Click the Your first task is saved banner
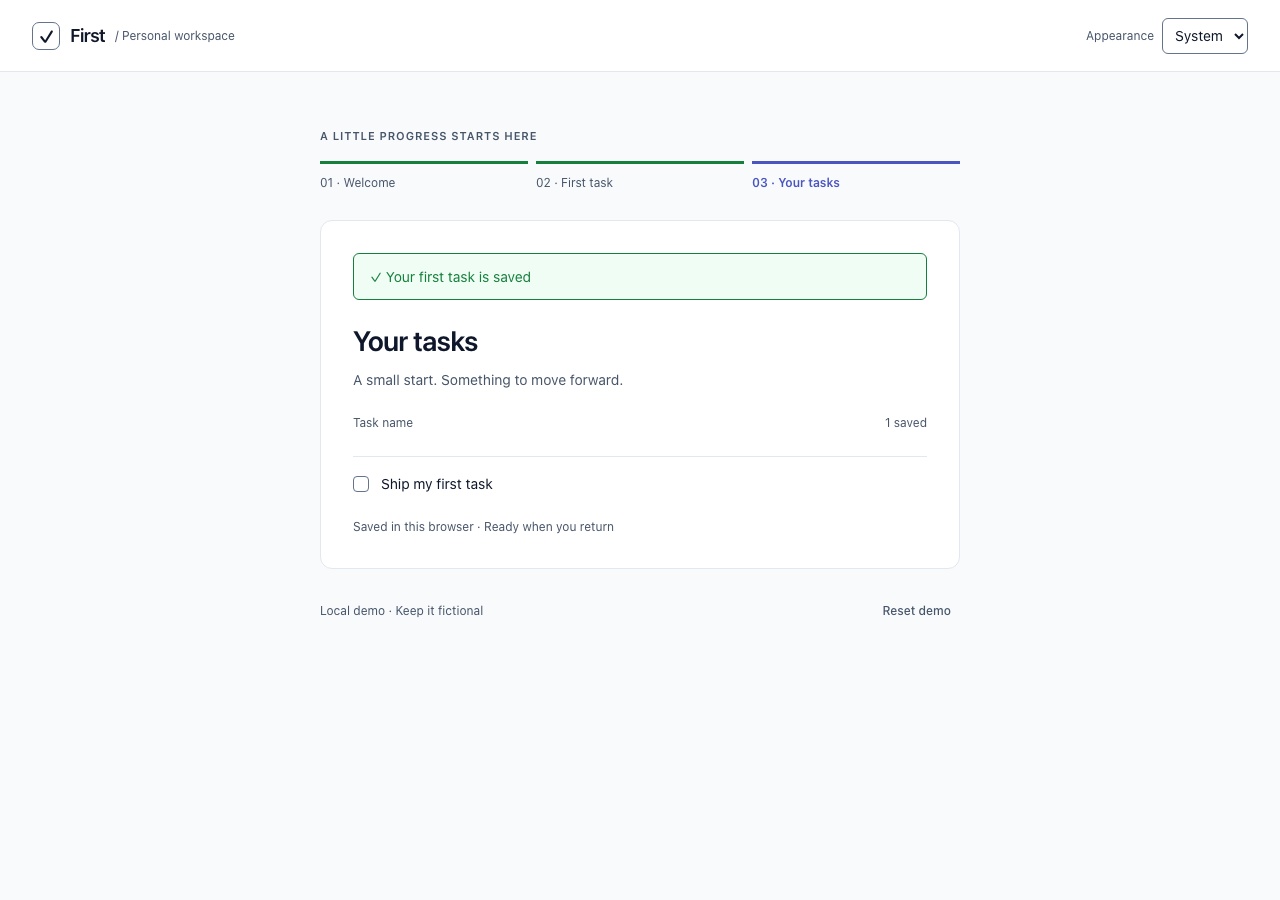The width and height of the screenshot is (1280, 900). pos(640,277)
